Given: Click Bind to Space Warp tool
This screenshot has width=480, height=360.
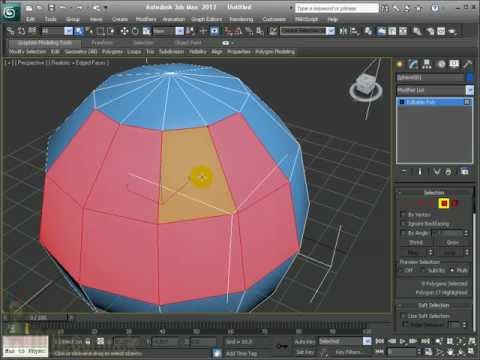Looking at the screenshot, I should (x=32, y=31).
